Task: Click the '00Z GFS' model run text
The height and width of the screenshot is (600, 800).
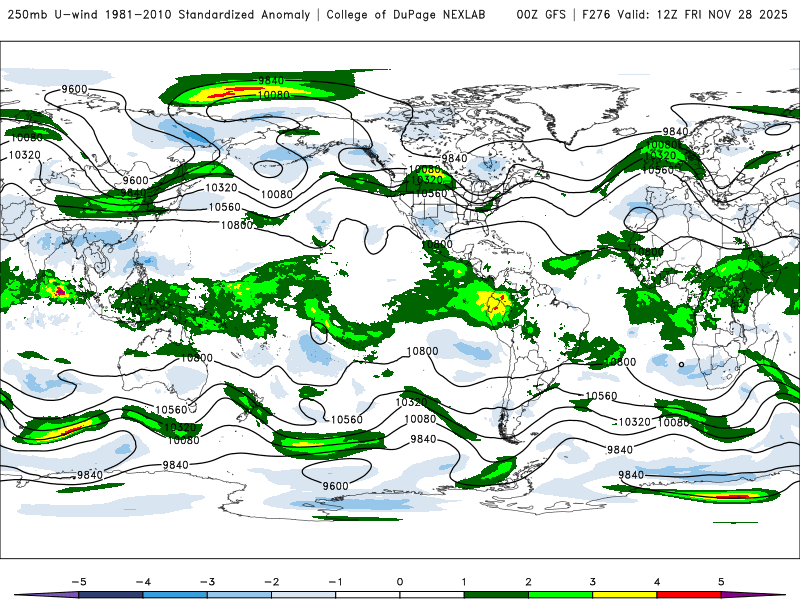Action: click(x=541, y=14)
